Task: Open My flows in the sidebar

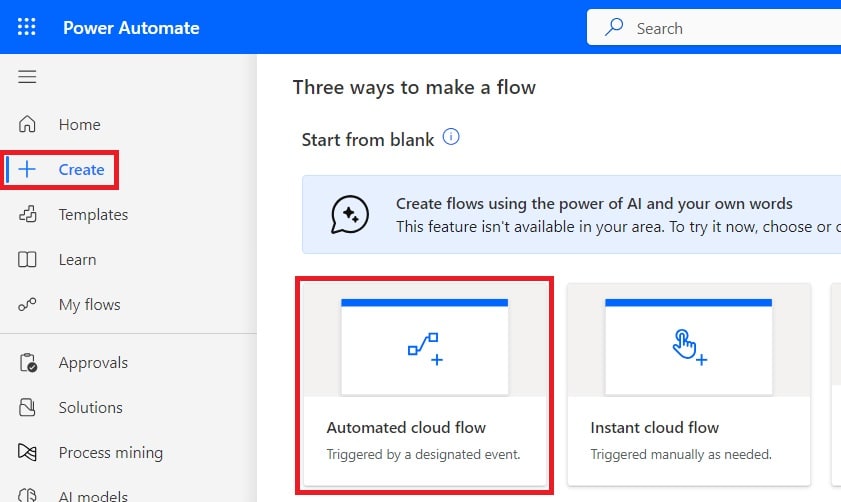Action: coord(90,305)
